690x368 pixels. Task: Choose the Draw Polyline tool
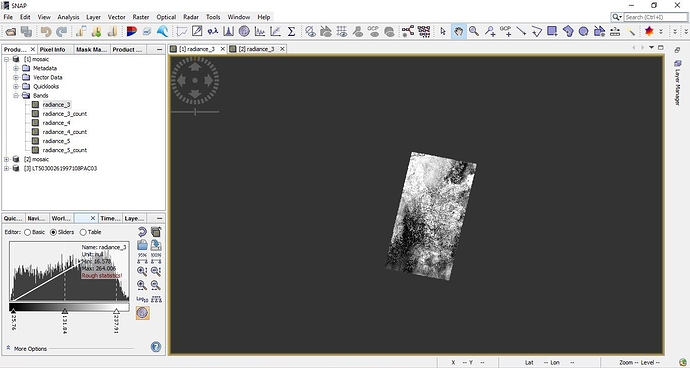(x=536, y=31)
